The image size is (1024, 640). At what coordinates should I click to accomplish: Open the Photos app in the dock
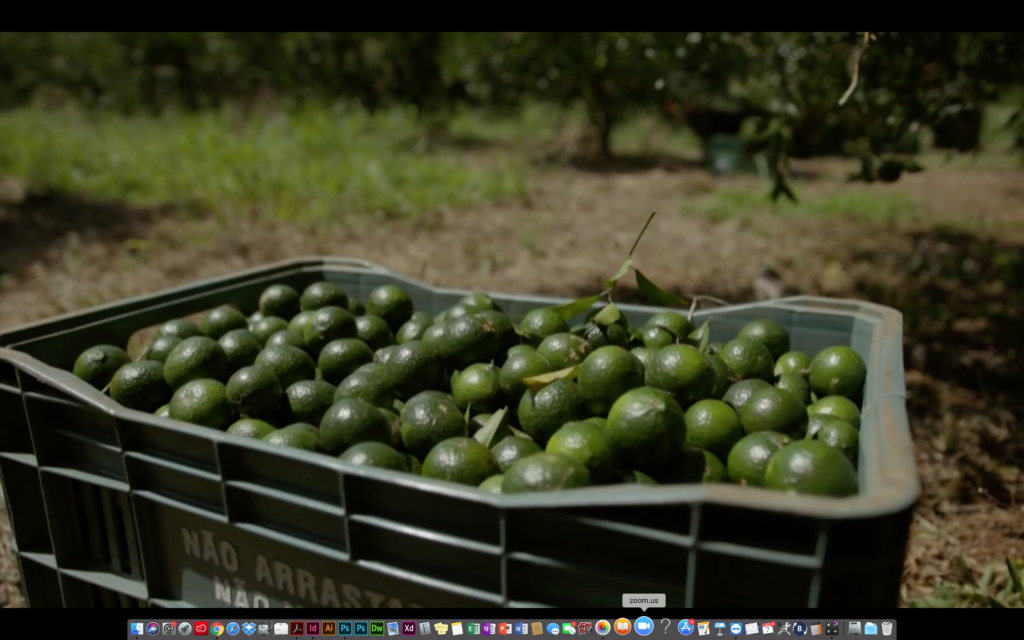coord(603,628)
